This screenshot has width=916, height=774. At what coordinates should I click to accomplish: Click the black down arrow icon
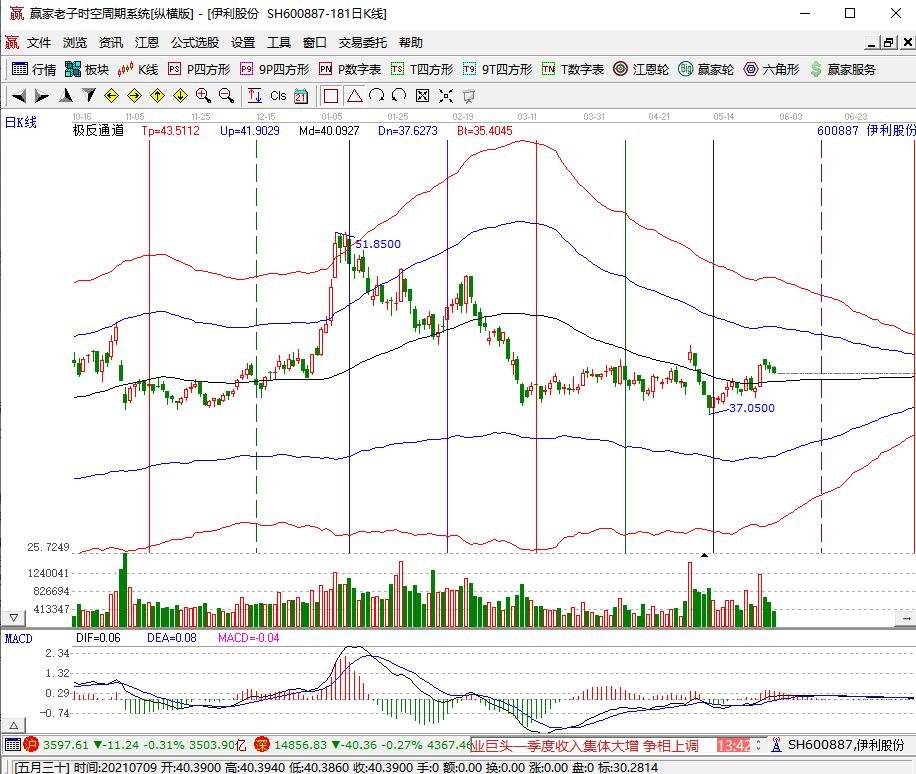tap(89, 96)
